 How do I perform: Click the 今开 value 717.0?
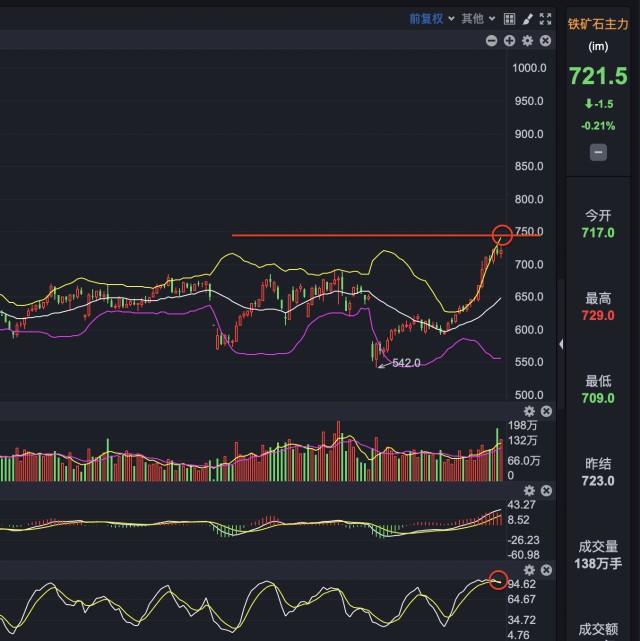(x=598, y=233)
